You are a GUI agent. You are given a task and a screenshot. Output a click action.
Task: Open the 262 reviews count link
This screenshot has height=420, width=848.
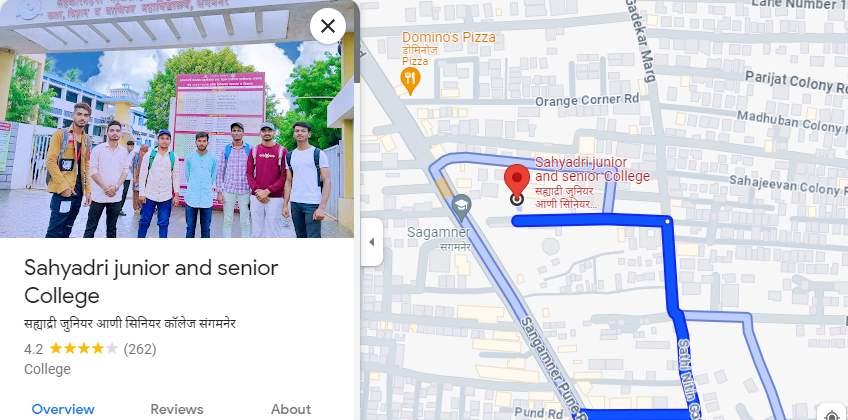point(140,349)
